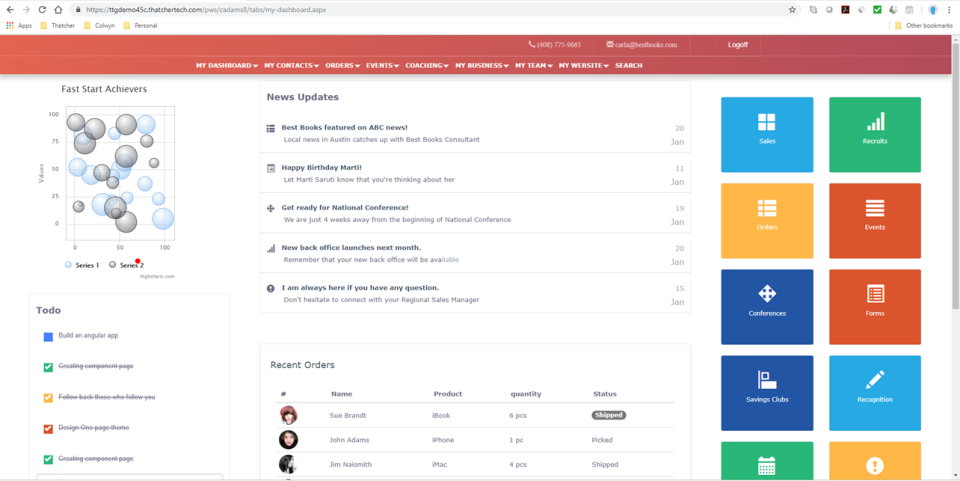Sort orders by the Status column header
Image resolution: width=960 pixels, height=481 pixels.
pyautogui.click(x=605, y=394)
